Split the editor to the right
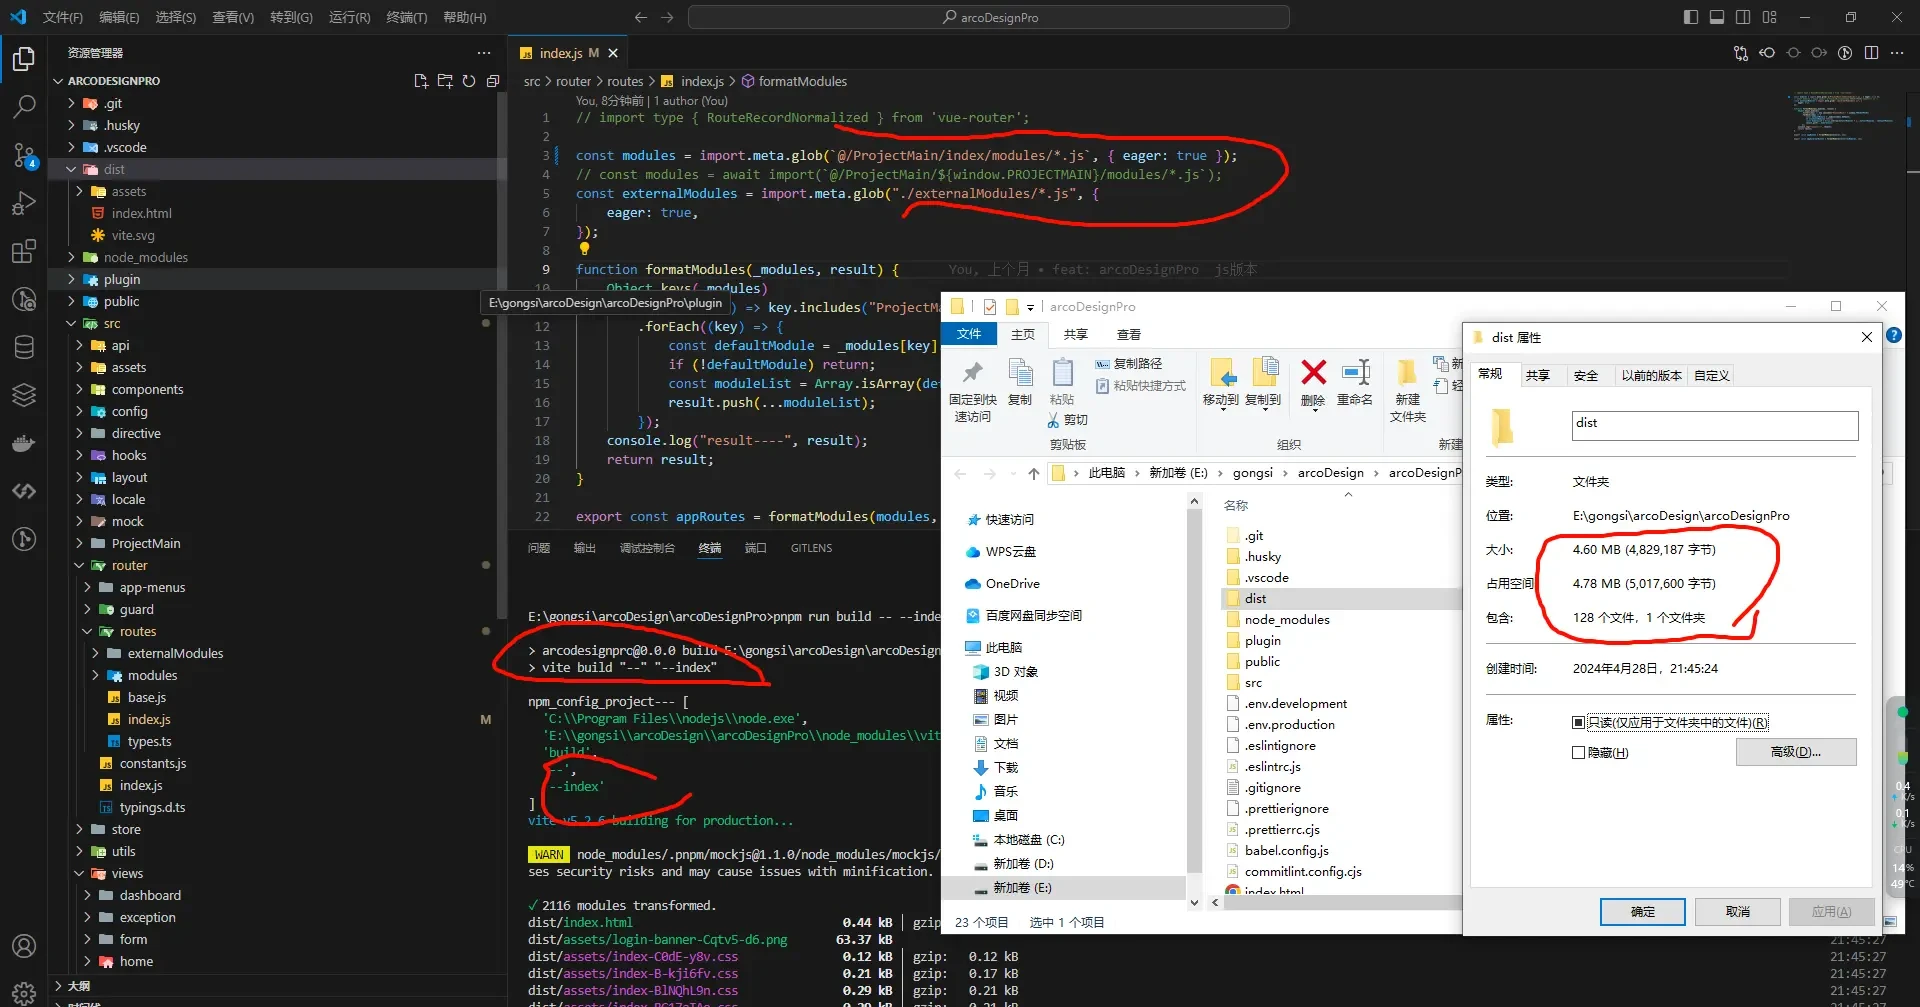This screenshot has height=1007, width=1920. [1871, 53]
